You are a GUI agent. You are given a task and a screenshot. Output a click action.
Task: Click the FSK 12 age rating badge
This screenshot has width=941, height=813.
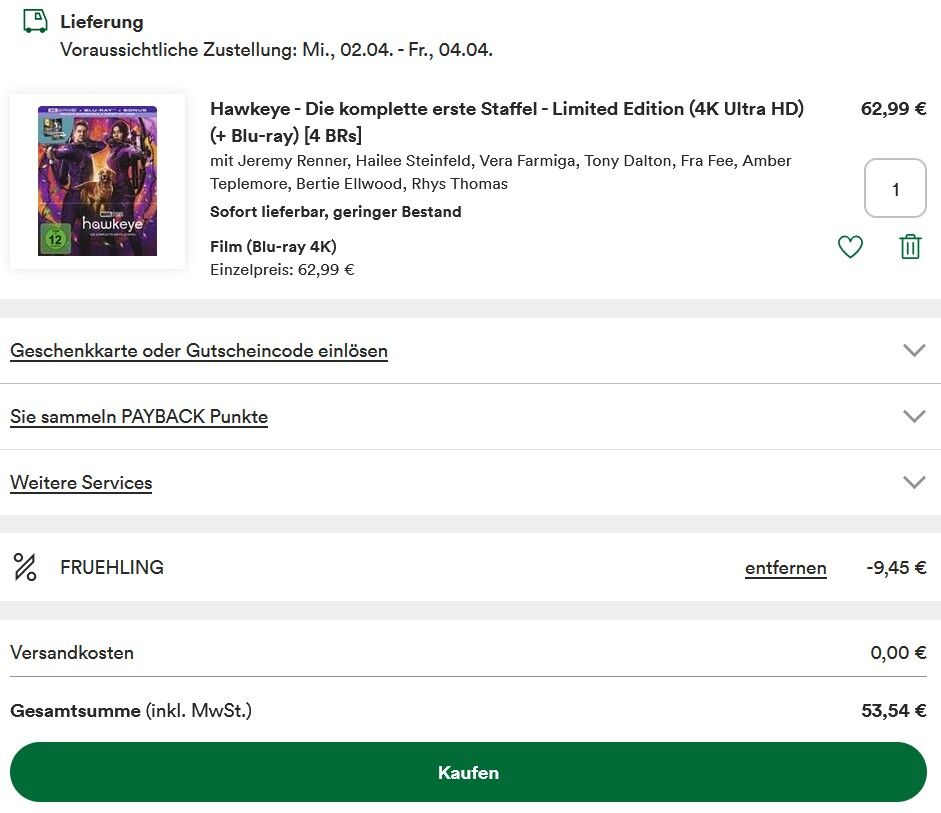click(x=55, y=239)
